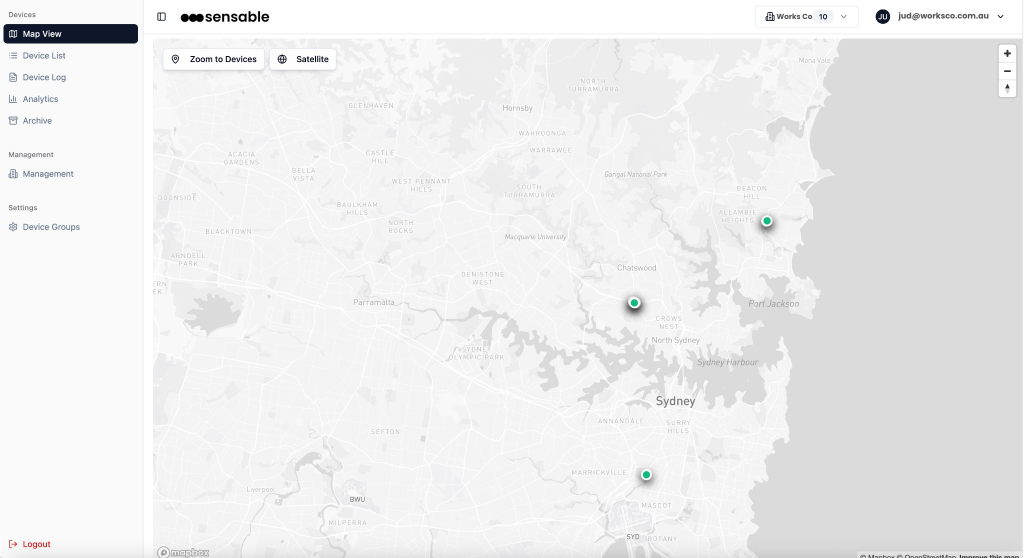
Task: Switch map to Satellite view
Action: (x=303, y=59)
